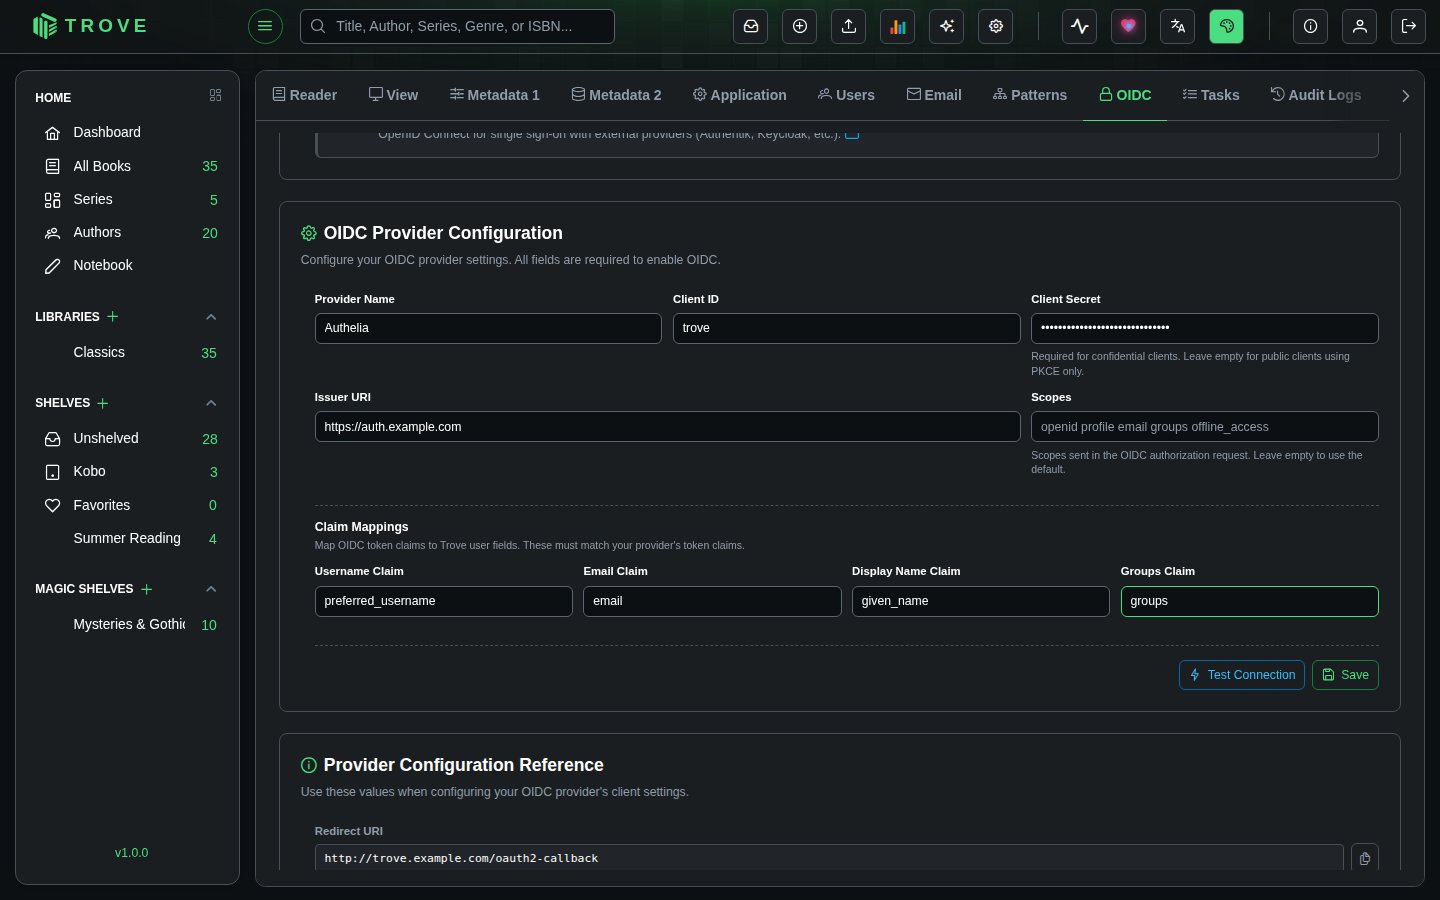Click the Issuer URI field
1440x900 pixels.
tap(667, 427)
